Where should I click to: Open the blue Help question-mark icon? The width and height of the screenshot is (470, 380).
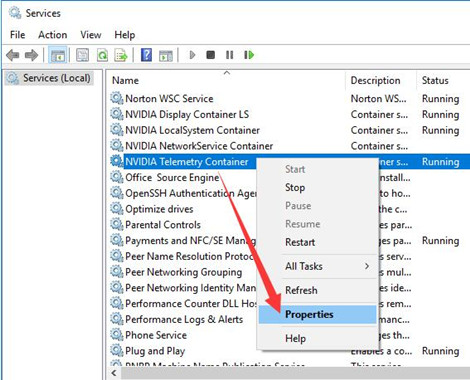tap(146, 55)
